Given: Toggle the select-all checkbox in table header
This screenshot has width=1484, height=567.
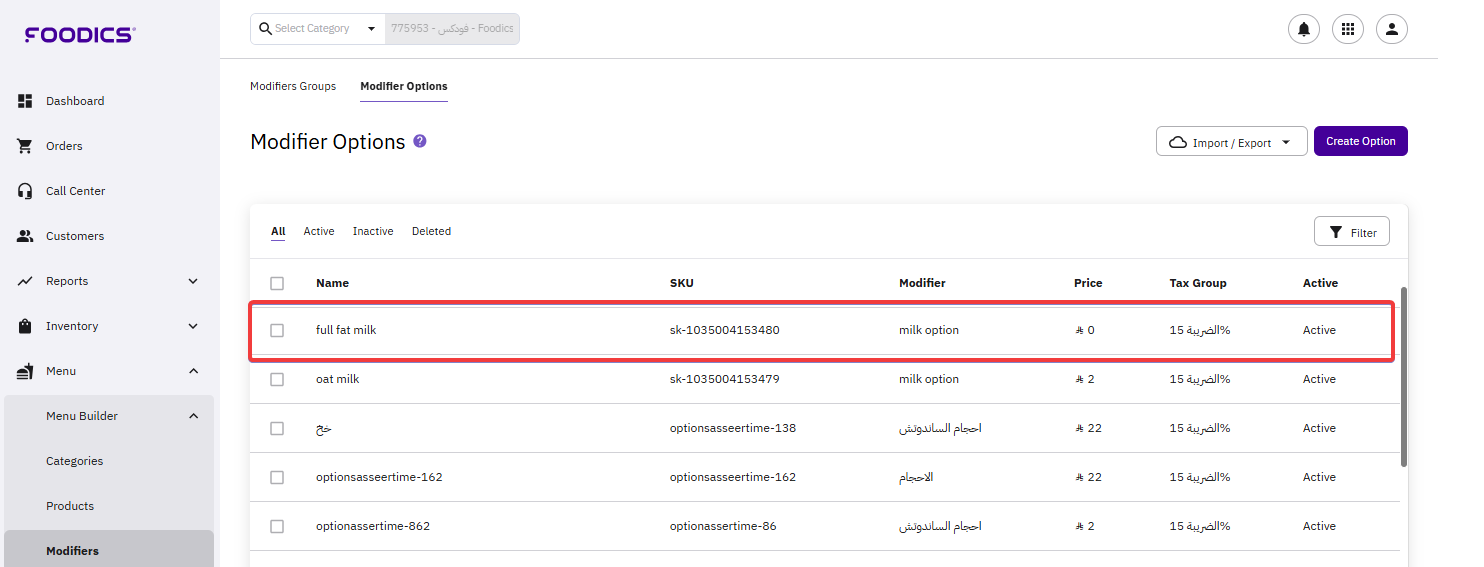Looking at the screenshot, I should tap(277, 283).
